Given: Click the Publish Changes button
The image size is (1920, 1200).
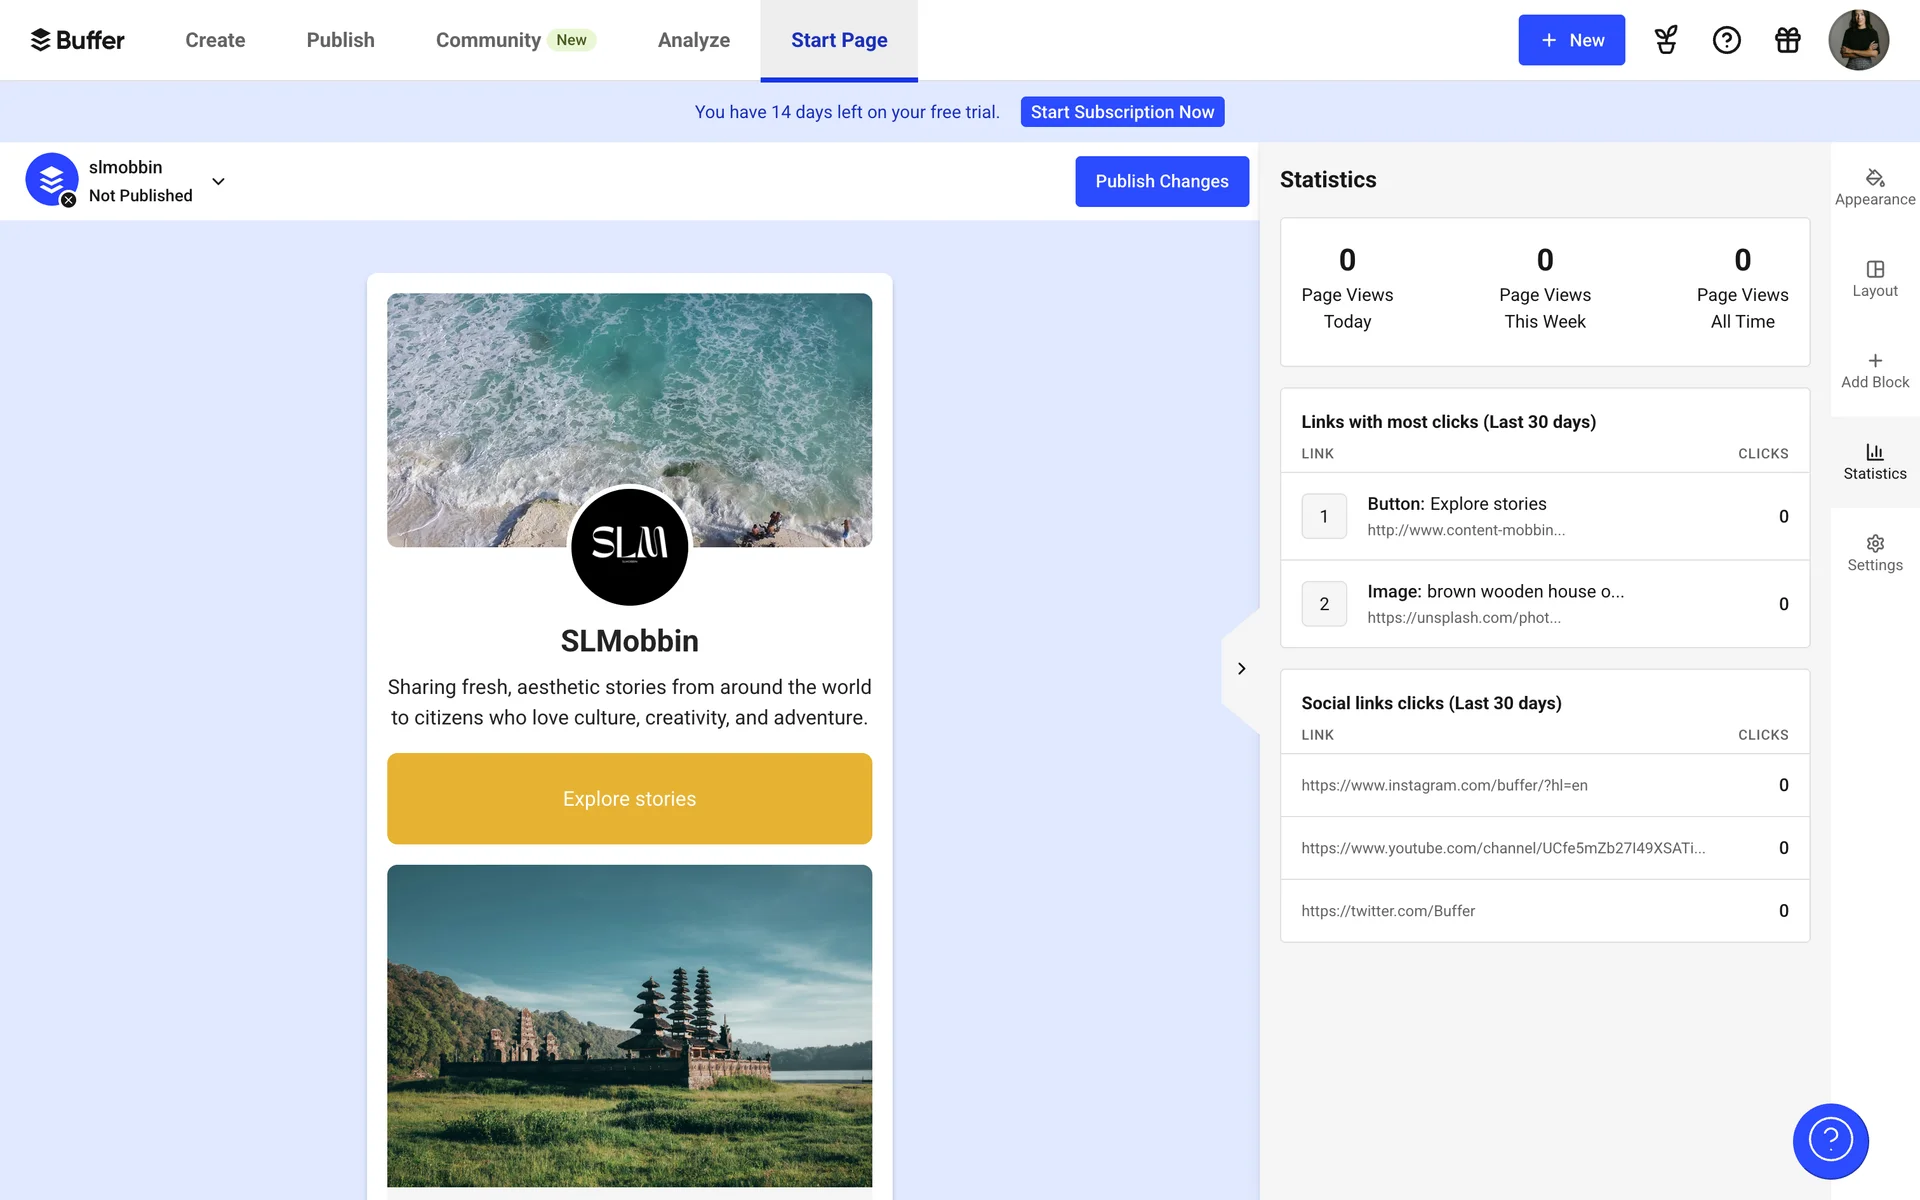Looking at the screenshot, I should tap(1161, 181).
